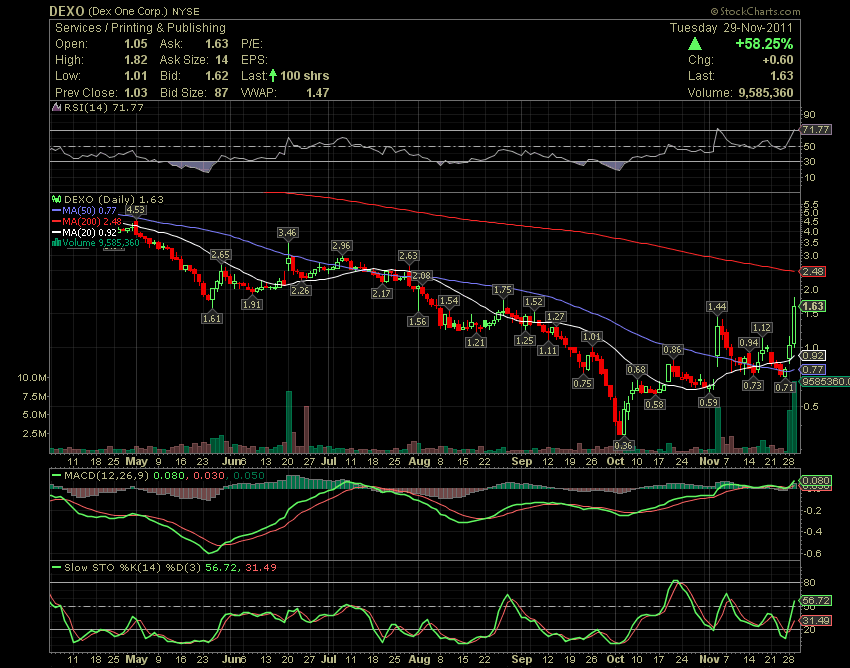The height and width of the screenshot is (668, 850).
Task: Click the 2.96 price peak label
Action: click(x=342, y=246)
